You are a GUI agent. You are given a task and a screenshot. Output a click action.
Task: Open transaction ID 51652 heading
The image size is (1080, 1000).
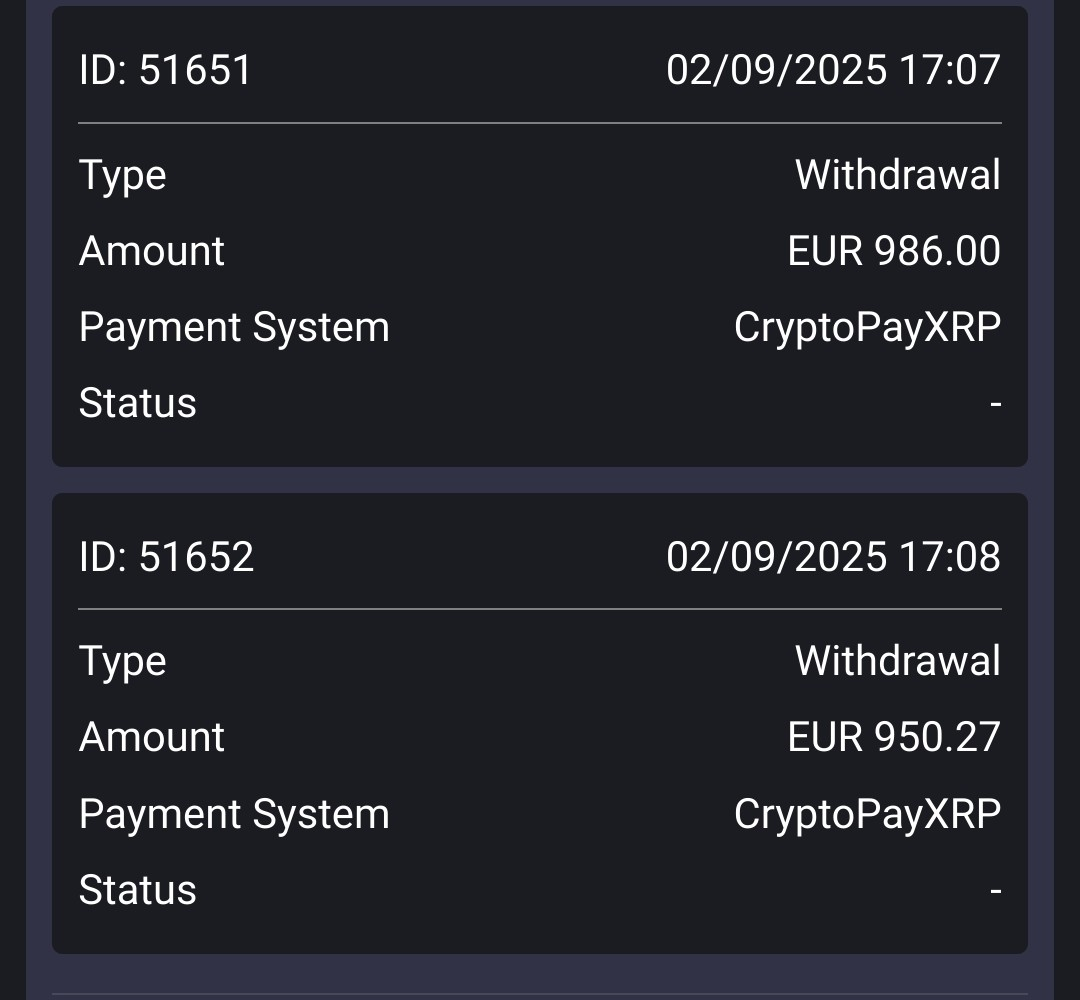[x=166, y=557]
